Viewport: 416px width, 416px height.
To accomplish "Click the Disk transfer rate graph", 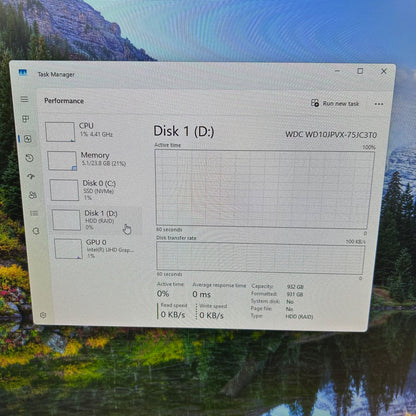I will 260,257.
